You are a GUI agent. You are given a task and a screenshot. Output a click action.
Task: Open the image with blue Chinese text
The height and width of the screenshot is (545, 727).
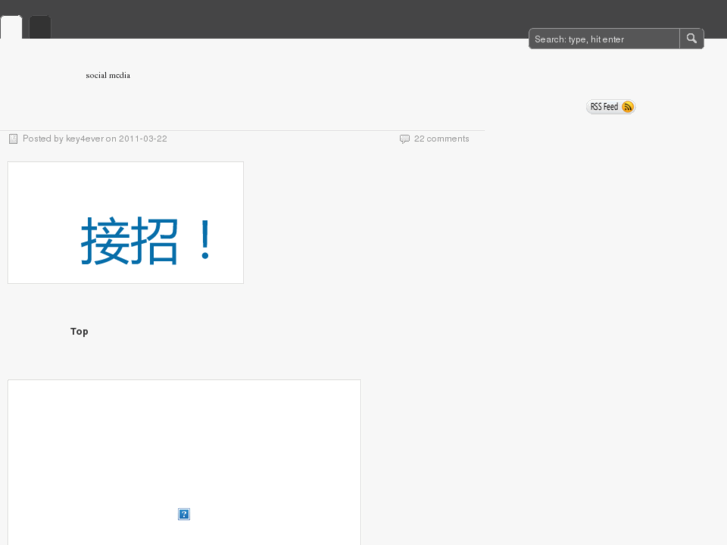coord(126,223)
